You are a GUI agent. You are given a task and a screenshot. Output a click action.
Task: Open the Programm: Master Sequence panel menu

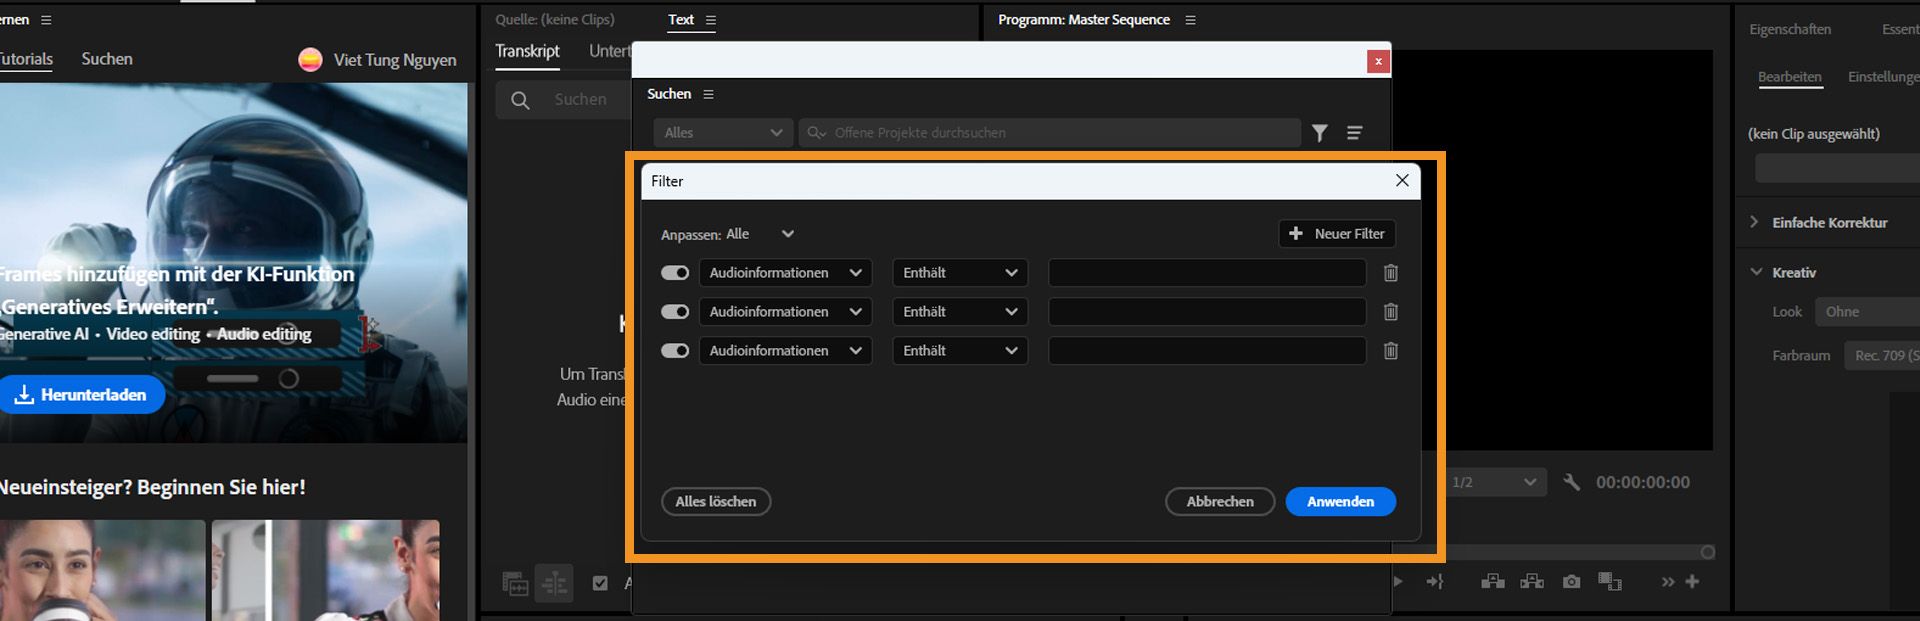click(1190, 20)
